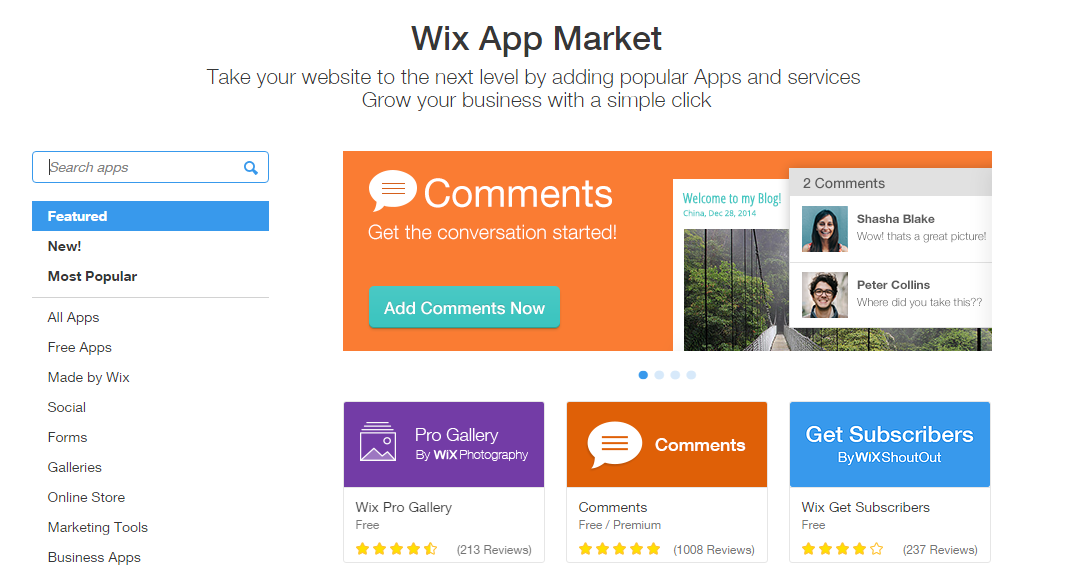Screen dimensions: 1078x584
Task: Open the Most Popular category
Action: [x=92, y=277]
